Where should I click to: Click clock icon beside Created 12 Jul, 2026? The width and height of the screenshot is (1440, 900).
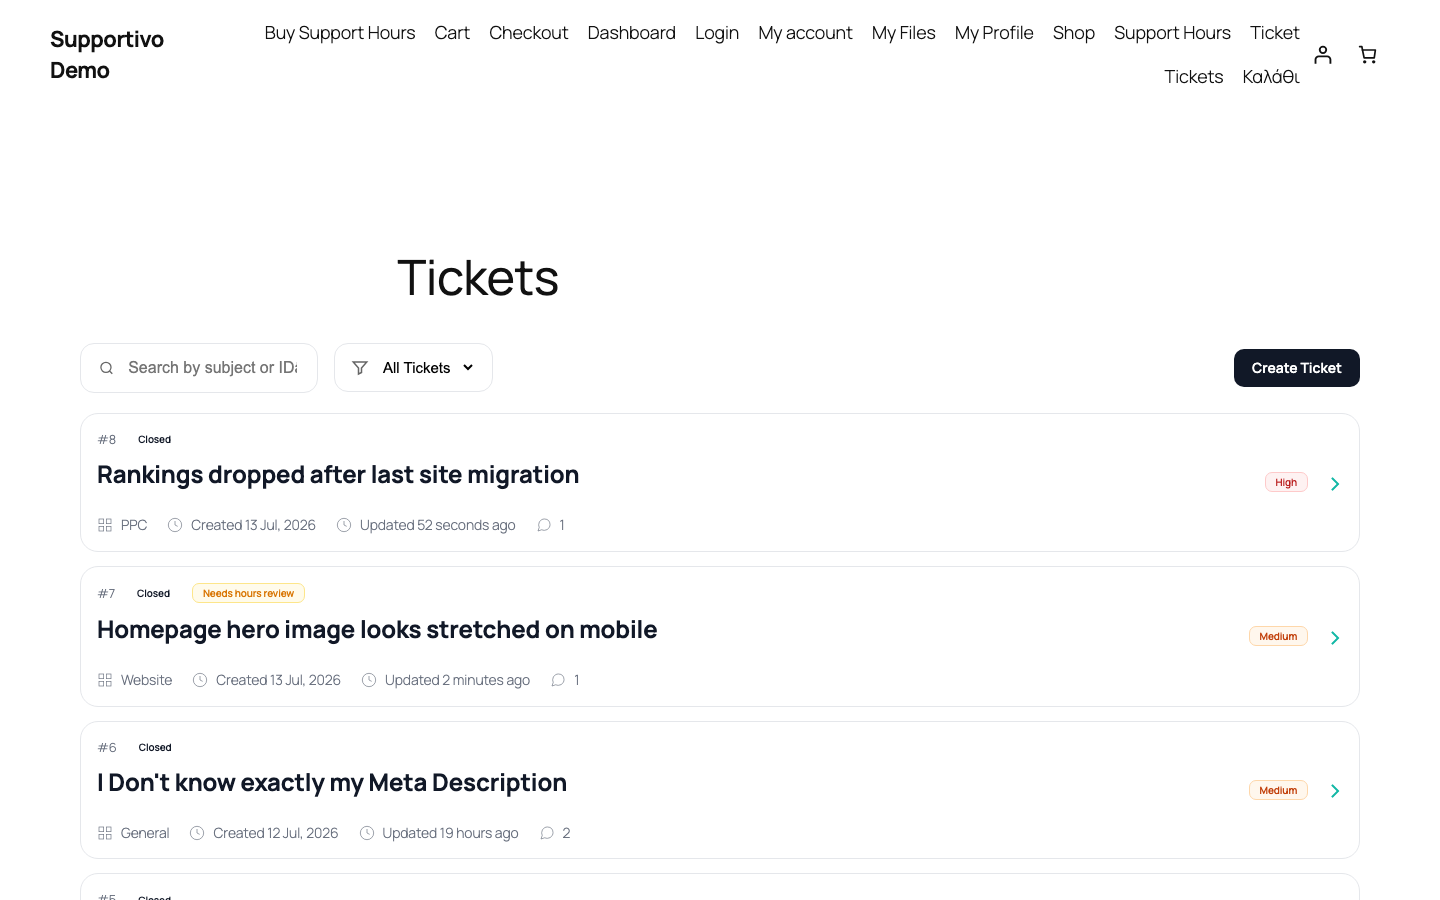click(x=197, y=833)
